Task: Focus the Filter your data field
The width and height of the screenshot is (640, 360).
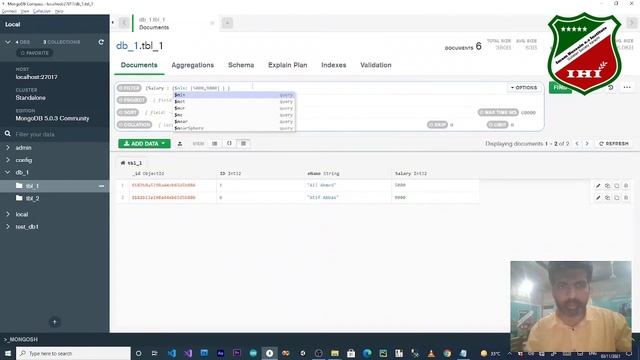Action: [55, 134]
